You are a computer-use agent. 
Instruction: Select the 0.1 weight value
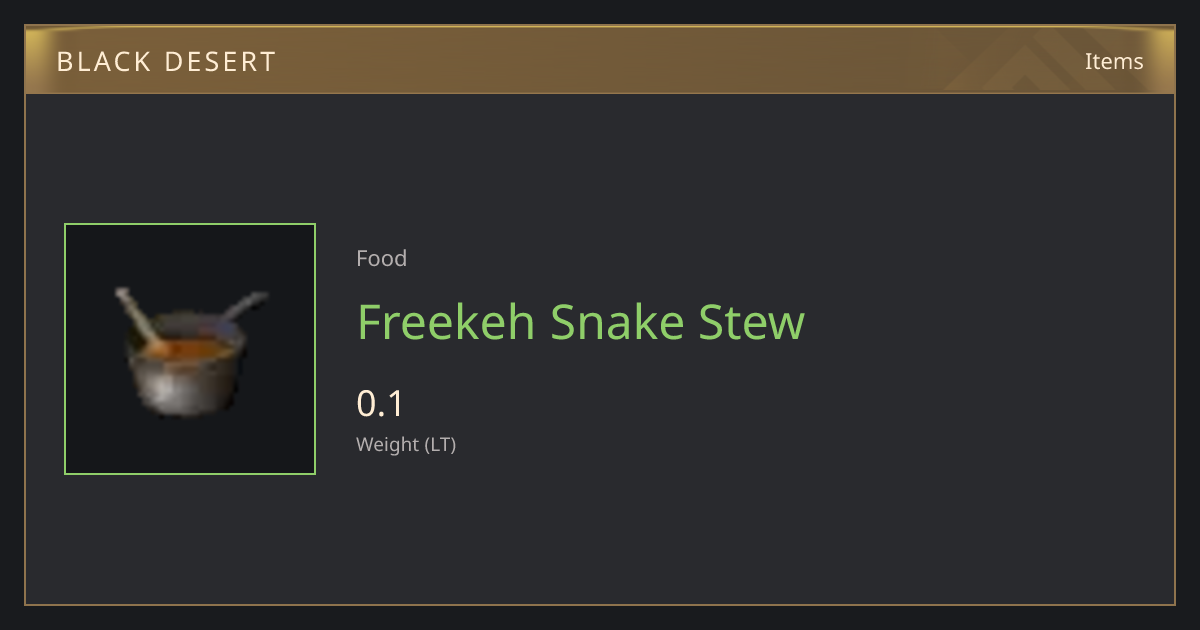coord(380,404)
